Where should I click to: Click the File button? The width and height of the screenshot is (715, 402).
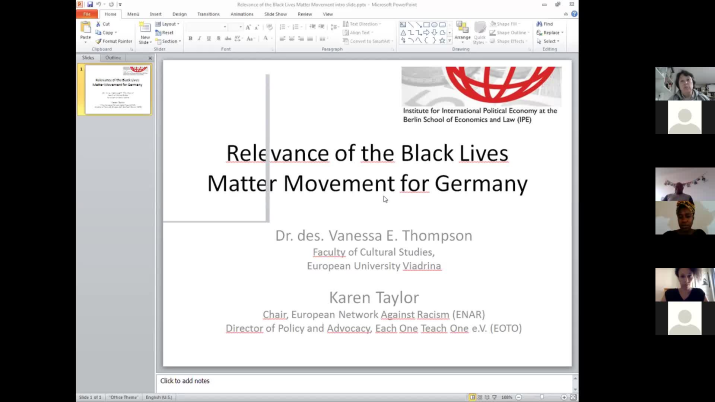(86, 14)
